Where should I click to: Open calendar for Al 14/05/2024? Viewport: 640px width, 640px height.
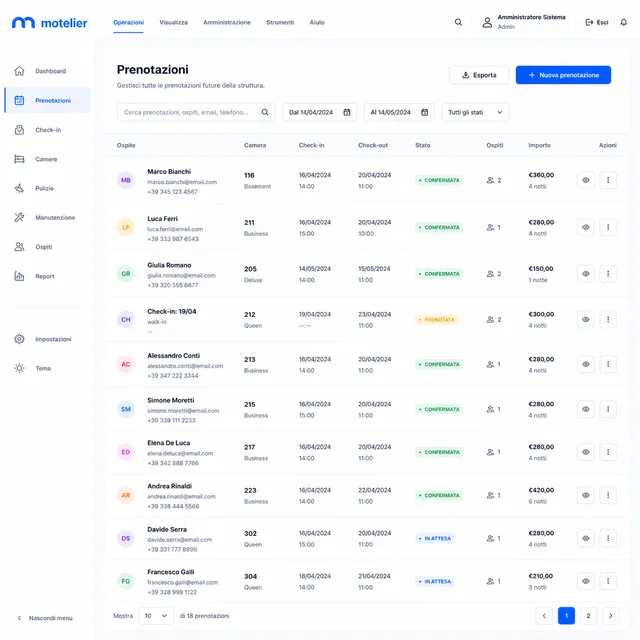coord(424,112)
